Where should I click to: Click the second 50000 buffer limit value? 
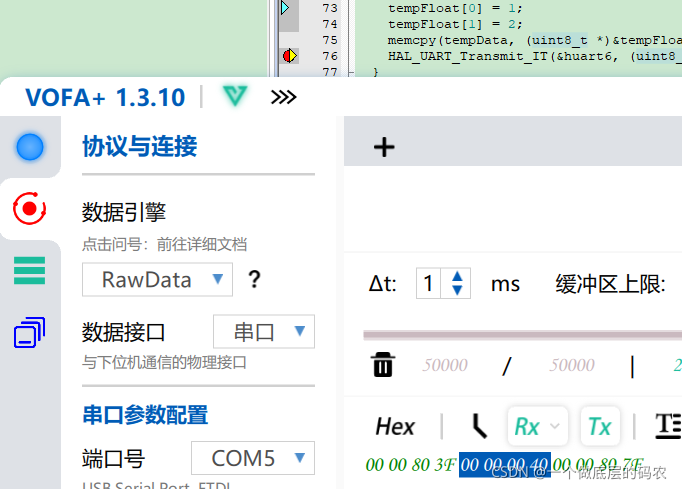572,365
